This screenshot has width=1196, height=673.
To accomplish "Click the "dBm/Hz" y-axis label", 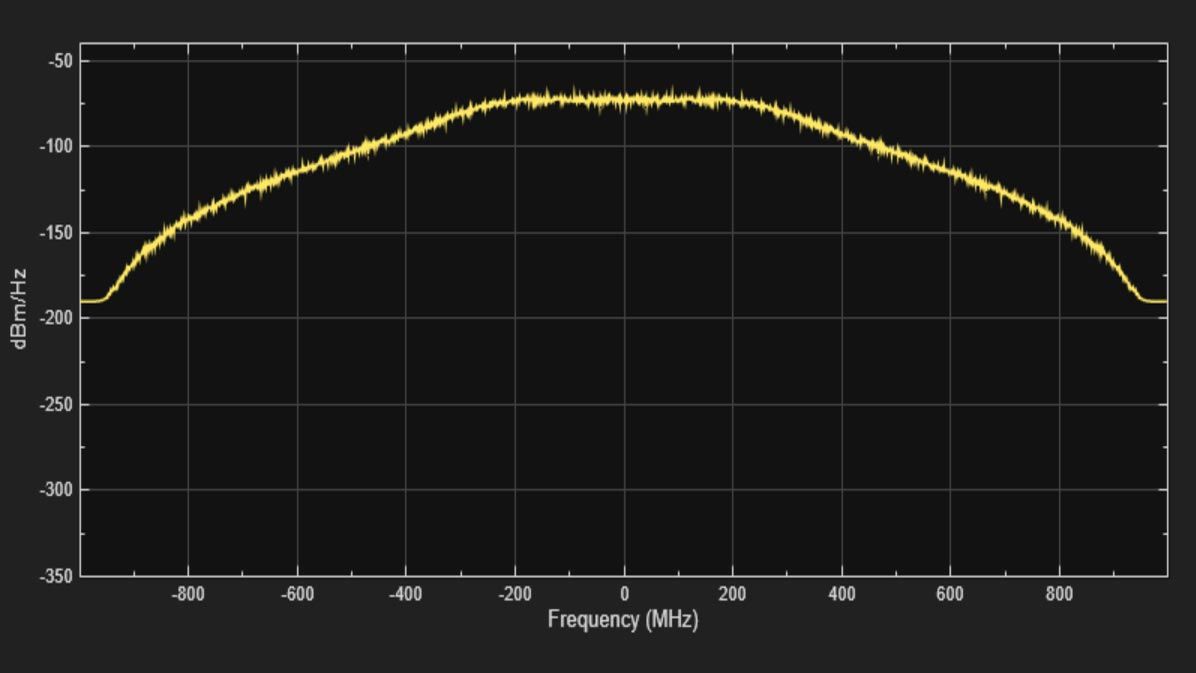I will click(x=19, y=308).
